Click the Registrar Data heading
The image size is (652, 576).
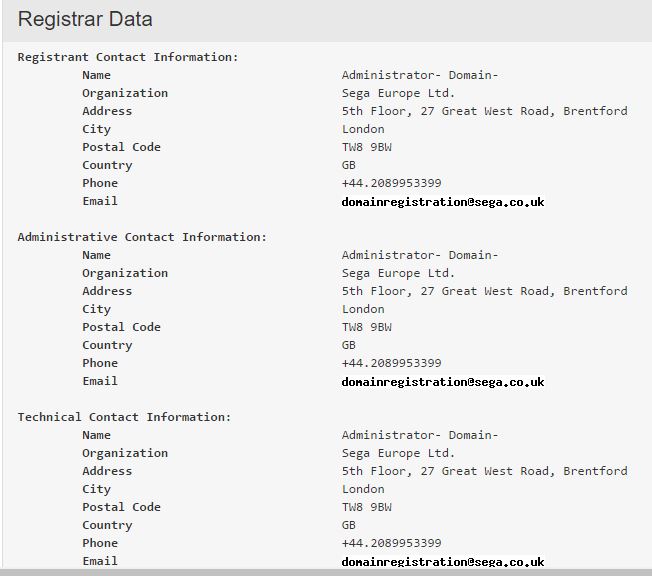tap(85, 20)
